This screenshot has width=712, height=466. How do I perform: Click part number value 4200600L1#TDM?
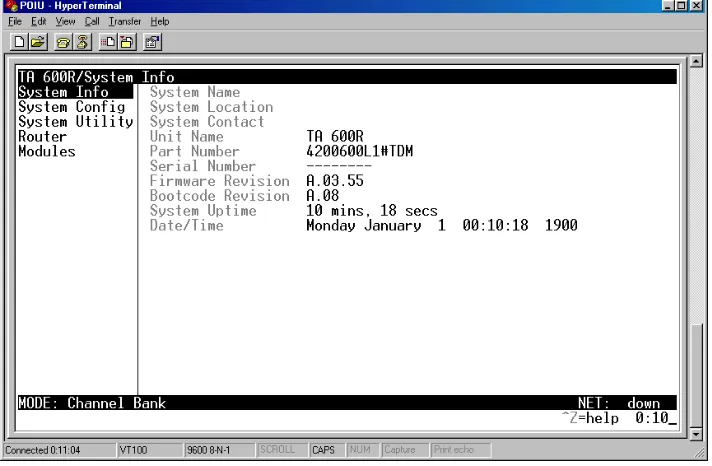point(360,151)
